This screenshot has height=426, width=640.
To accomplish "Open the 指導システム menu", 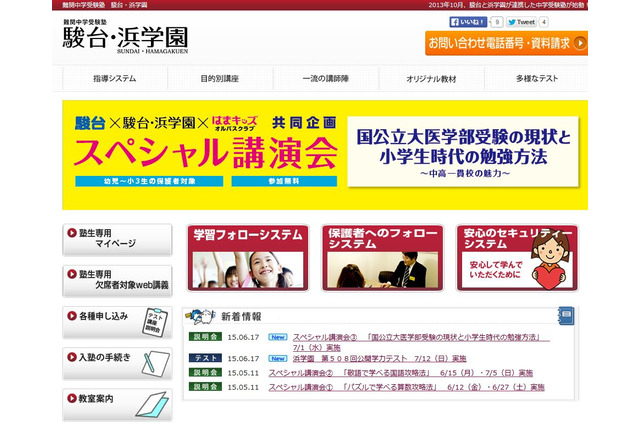I will coord(115,78).
